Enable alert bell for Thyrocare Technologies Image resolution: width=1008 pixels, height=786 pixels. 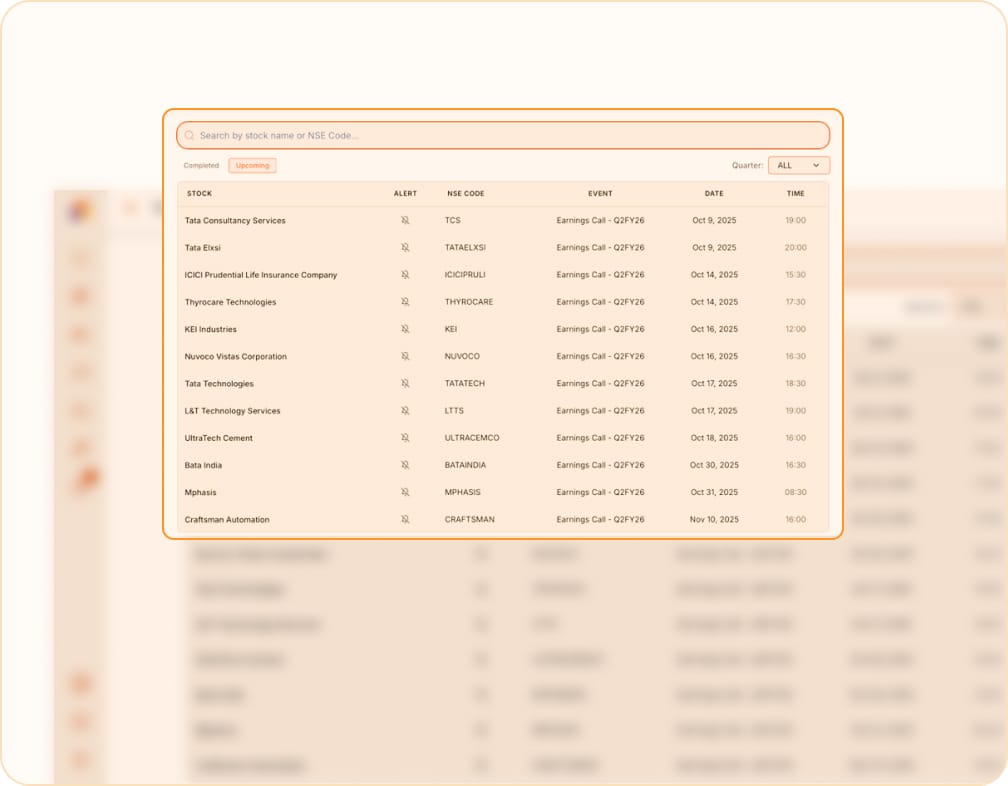(405, 301)
